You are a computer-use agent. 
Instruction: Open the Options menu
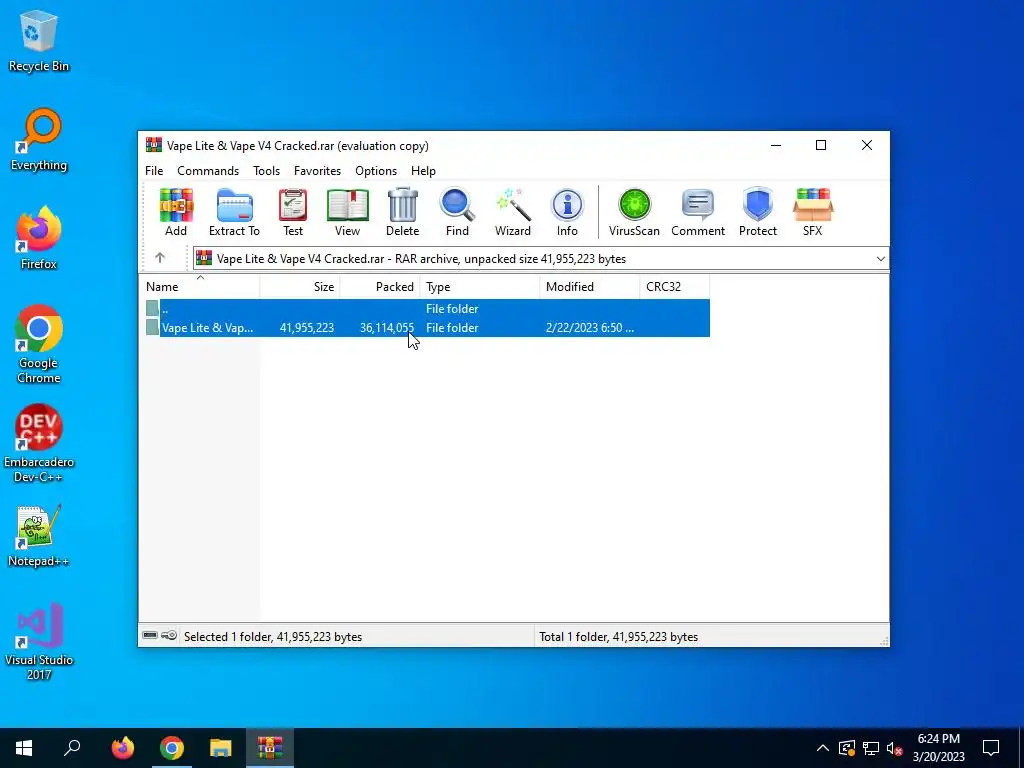point(376,170)
